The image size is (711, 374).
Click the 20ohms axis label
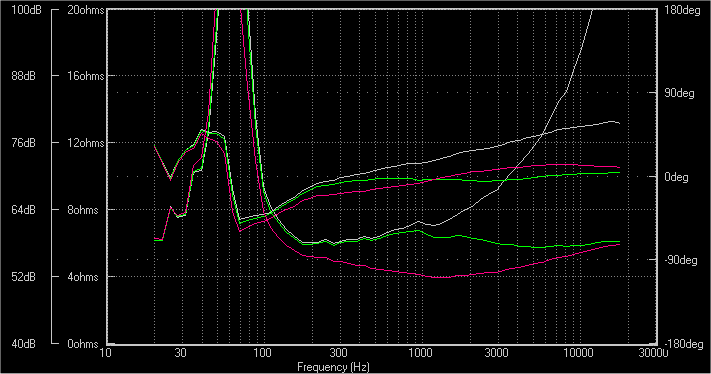click(x=86, y=10)
